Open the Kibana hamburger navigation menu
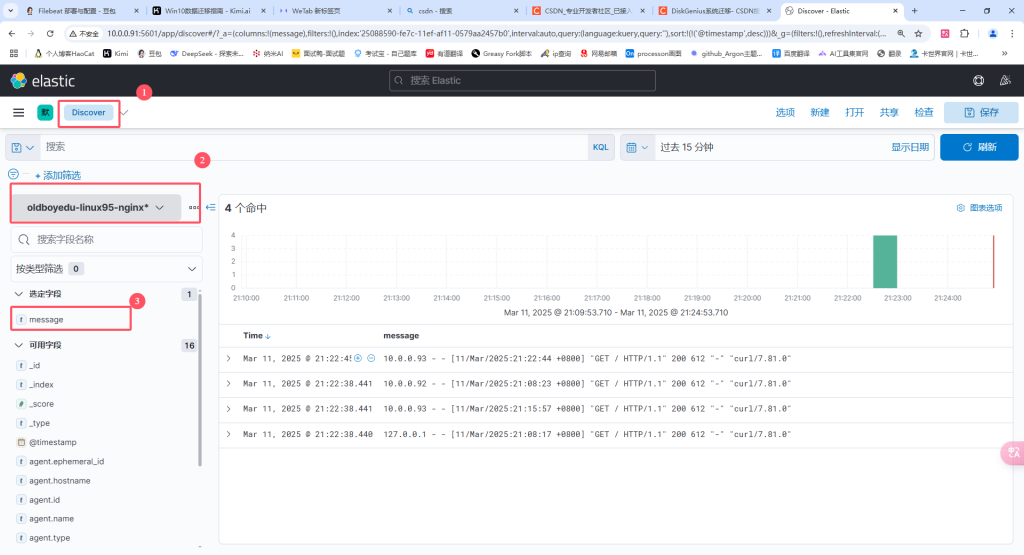Viewport: 1024px width, 555px height. click(18, 113)
